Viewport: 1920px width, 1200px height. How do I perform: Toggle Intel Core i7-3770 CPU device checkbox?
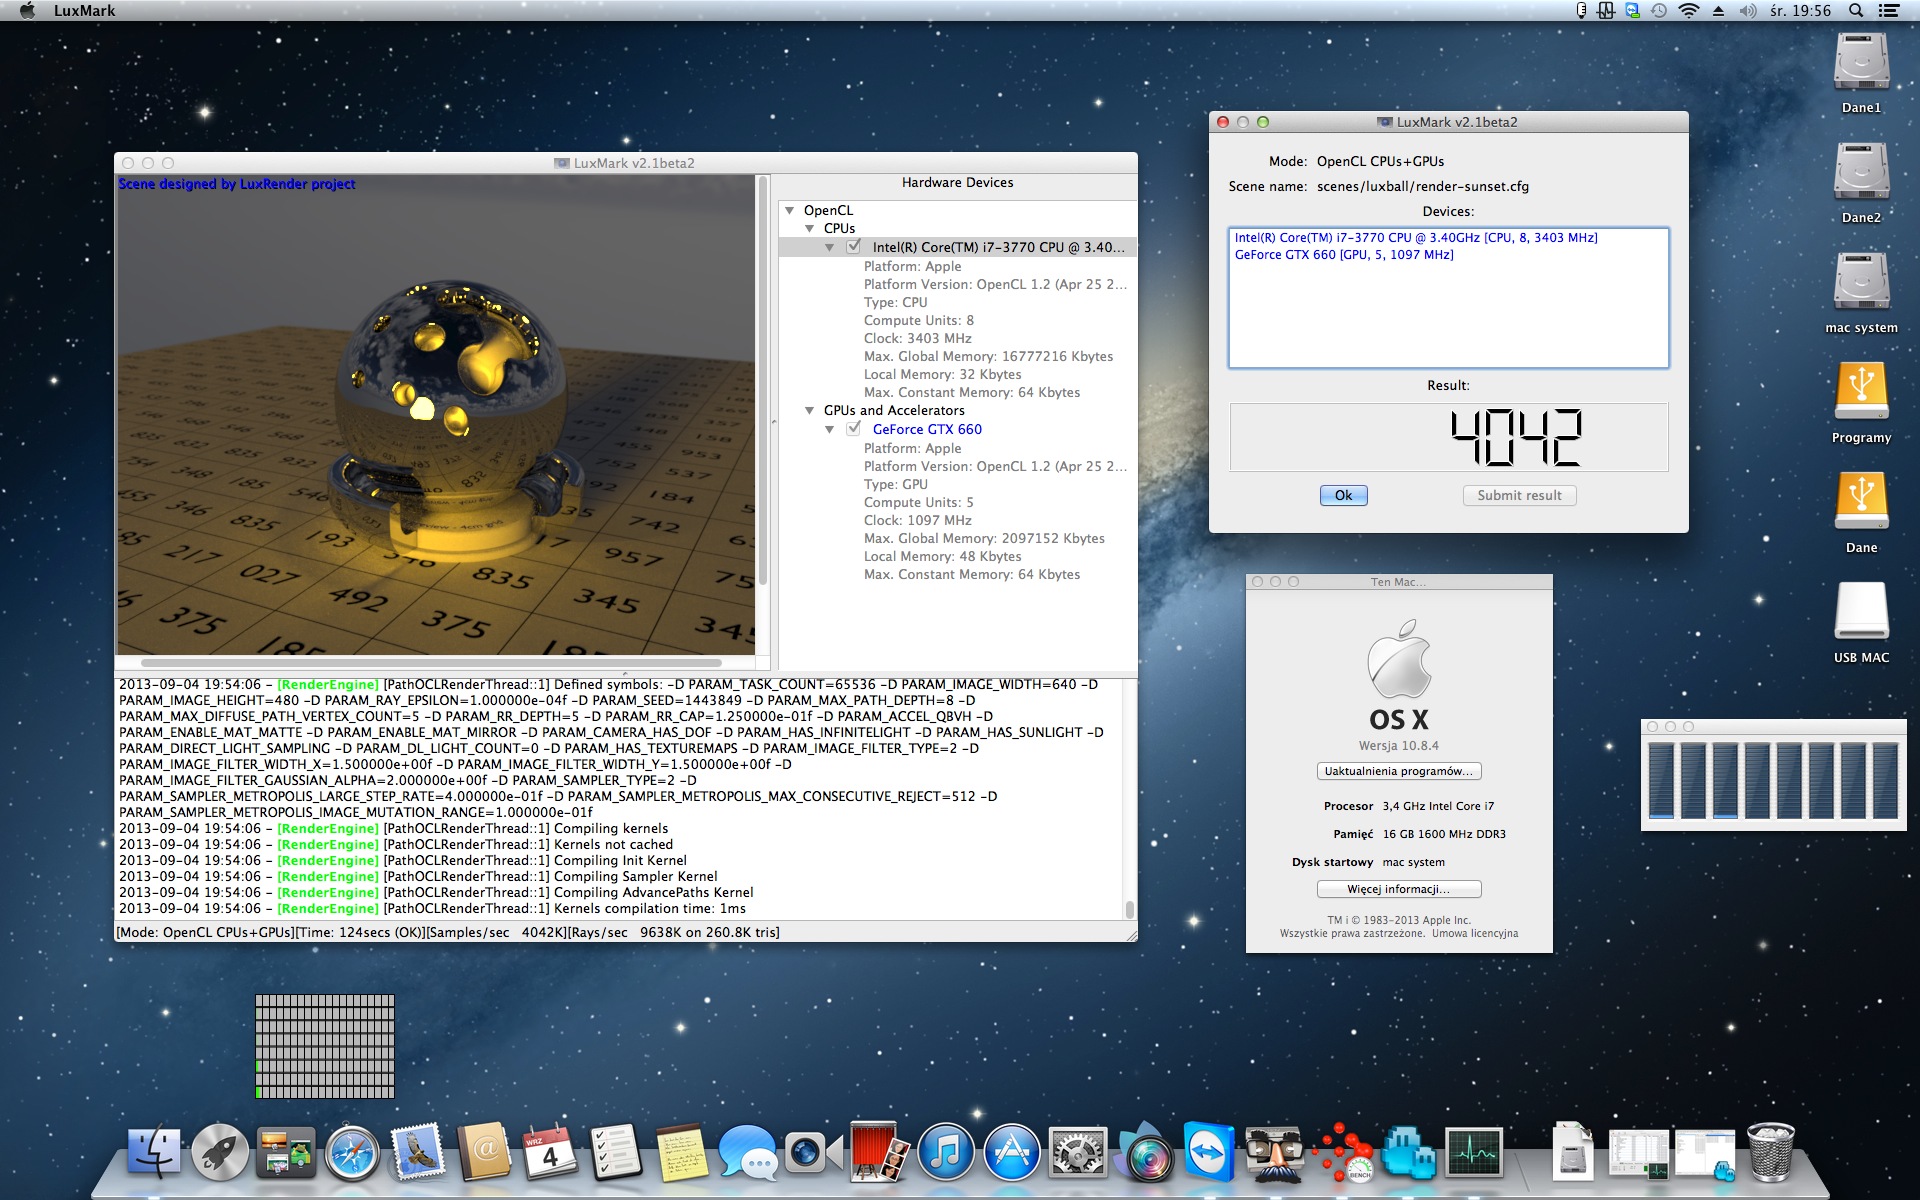(854, 246)
